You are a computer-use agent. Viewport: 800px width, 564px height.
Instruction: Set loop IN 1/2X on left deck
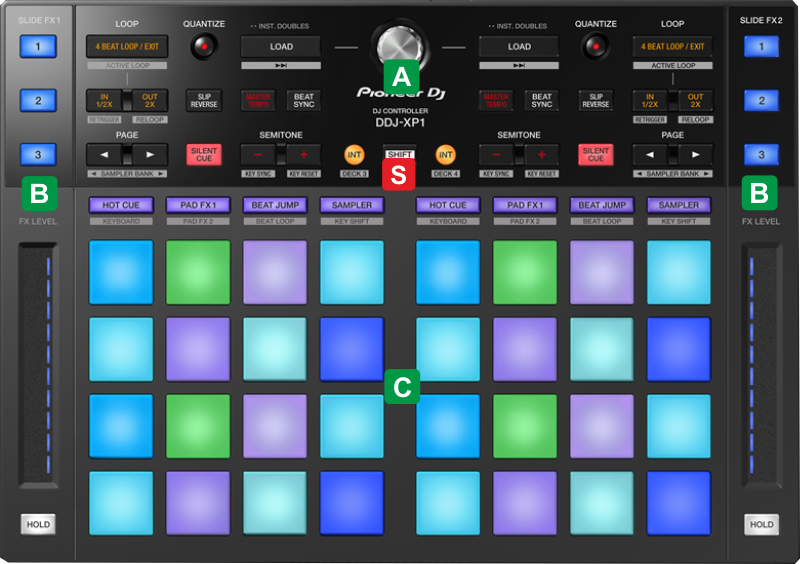104,100
